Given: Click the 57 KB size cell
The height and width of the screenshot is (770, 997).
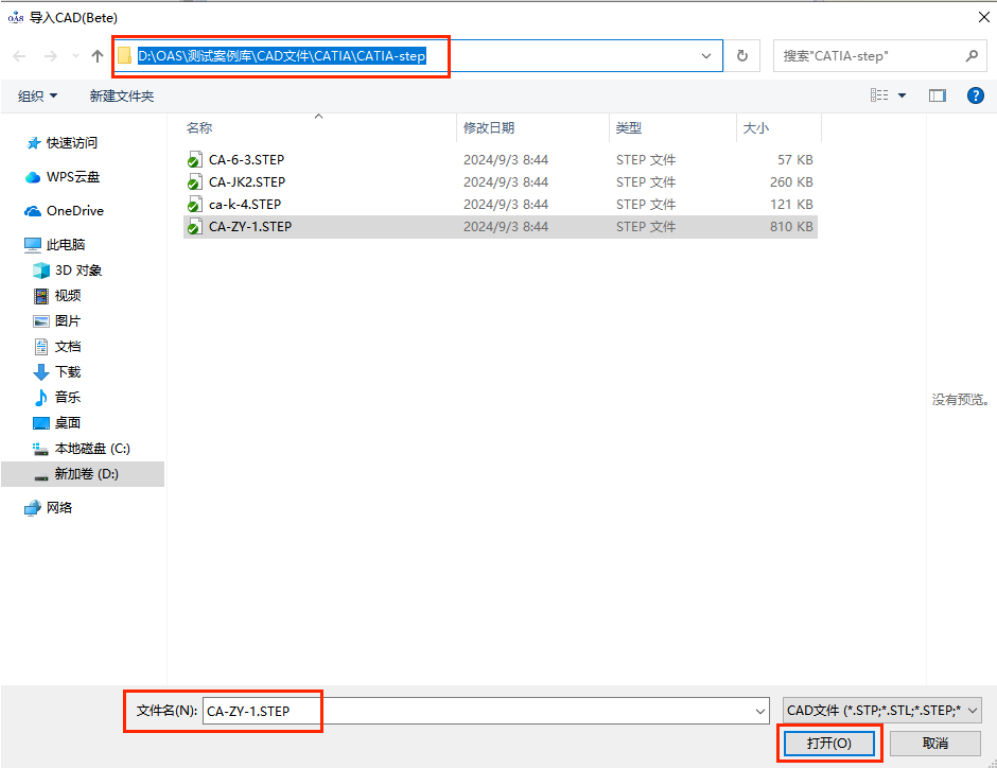Looking at the screenshot, I should coord(795,160).
